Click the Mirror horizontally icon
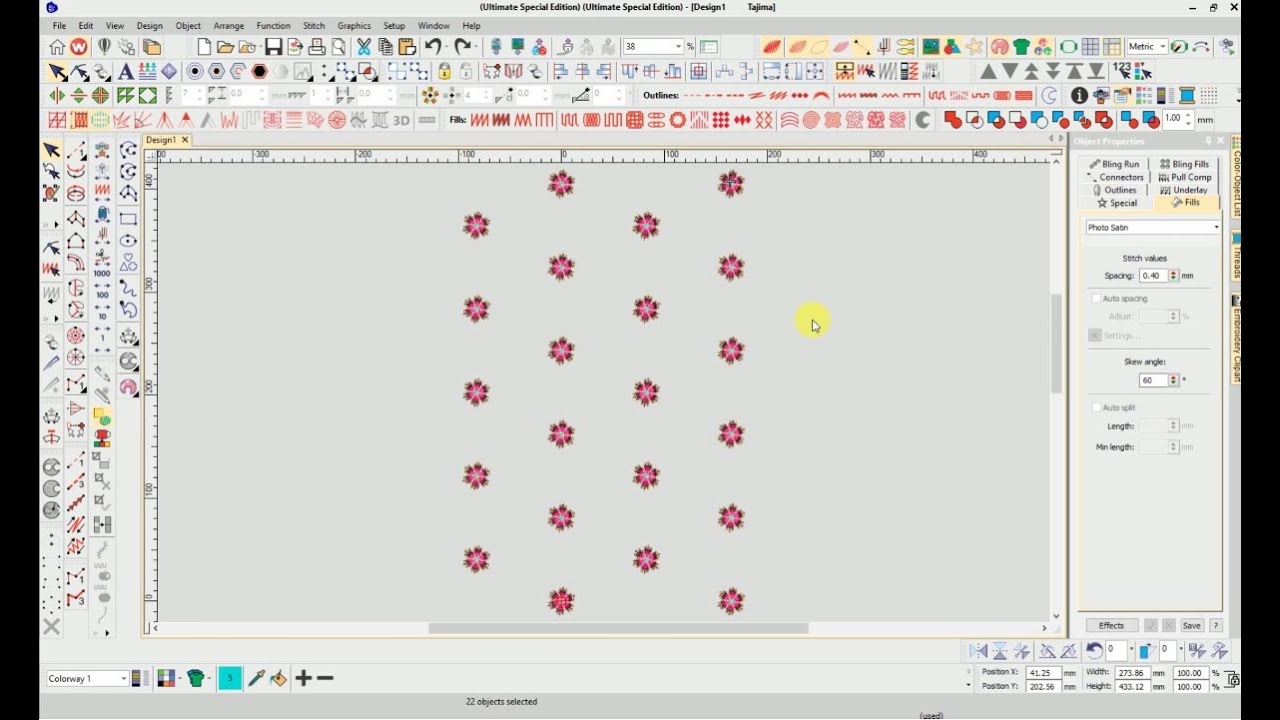 [x=56, y=96]
